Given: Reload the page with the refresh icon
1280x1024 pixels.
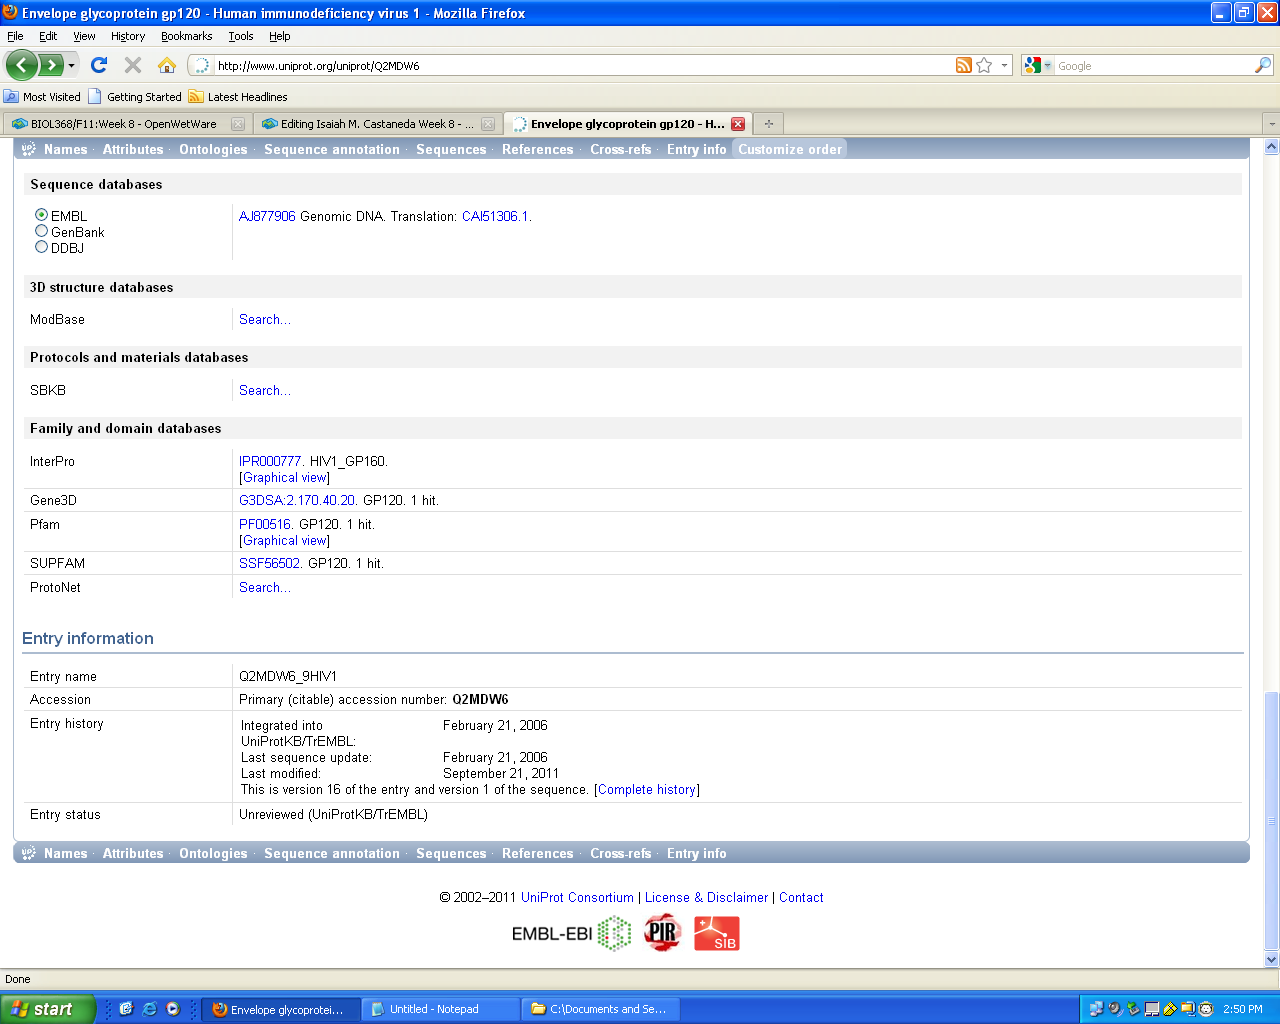Looking at the screenshot, I should 98,65.
